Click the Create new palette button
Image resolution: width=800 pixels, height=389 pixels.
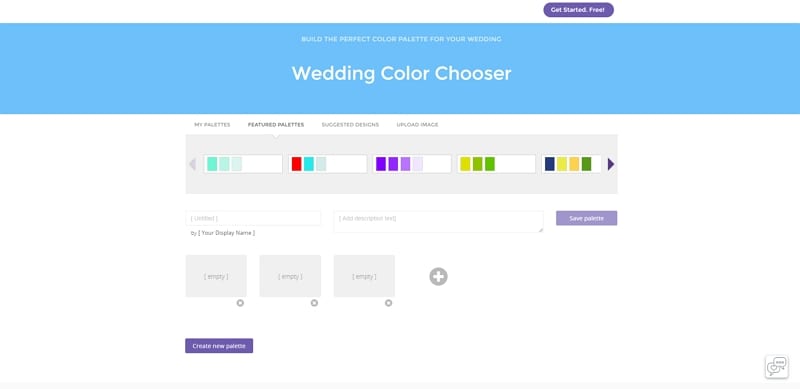(x=219, y=346)
